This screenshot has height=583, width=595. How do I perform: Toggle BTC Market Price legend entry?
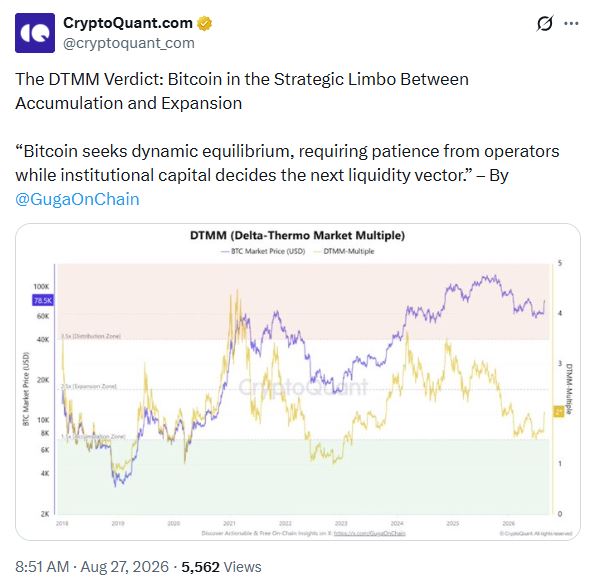pos(263,251)
